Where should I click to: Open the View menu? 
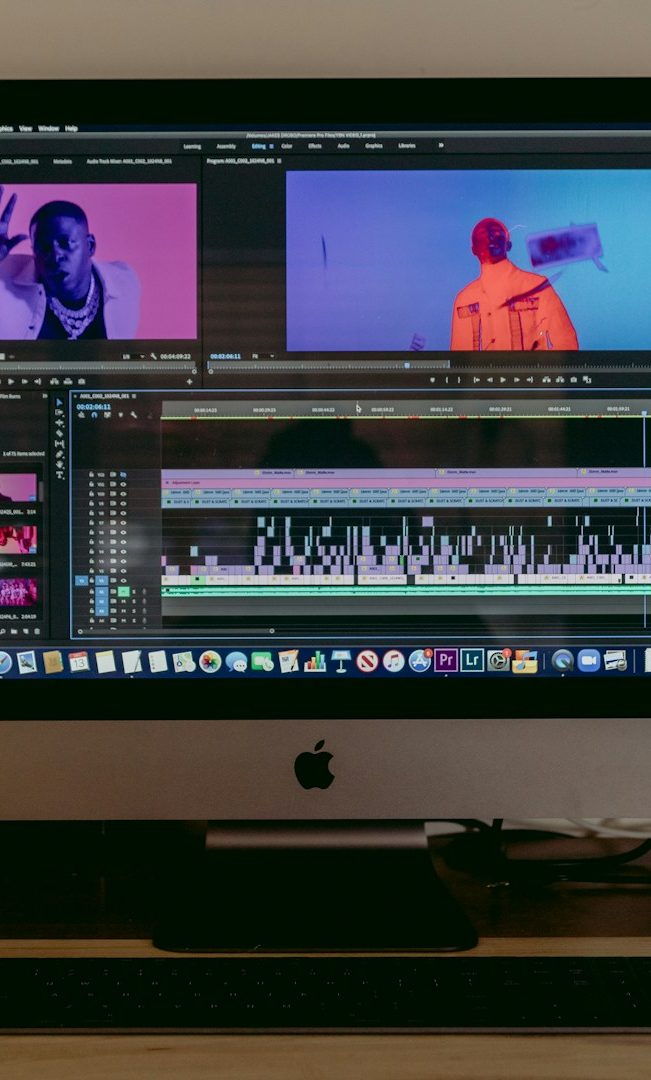pyautogui.click(x=25, y=128)
